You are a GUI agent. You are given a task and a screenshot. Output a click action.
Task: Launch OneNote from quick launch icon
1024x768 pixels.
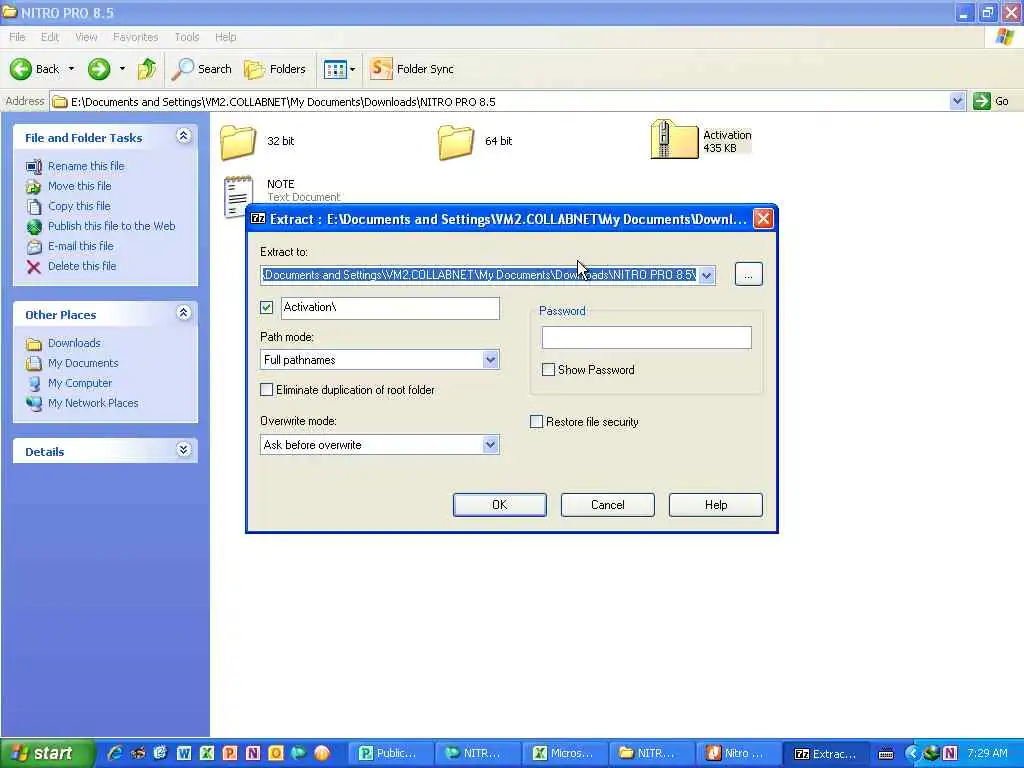253,753
